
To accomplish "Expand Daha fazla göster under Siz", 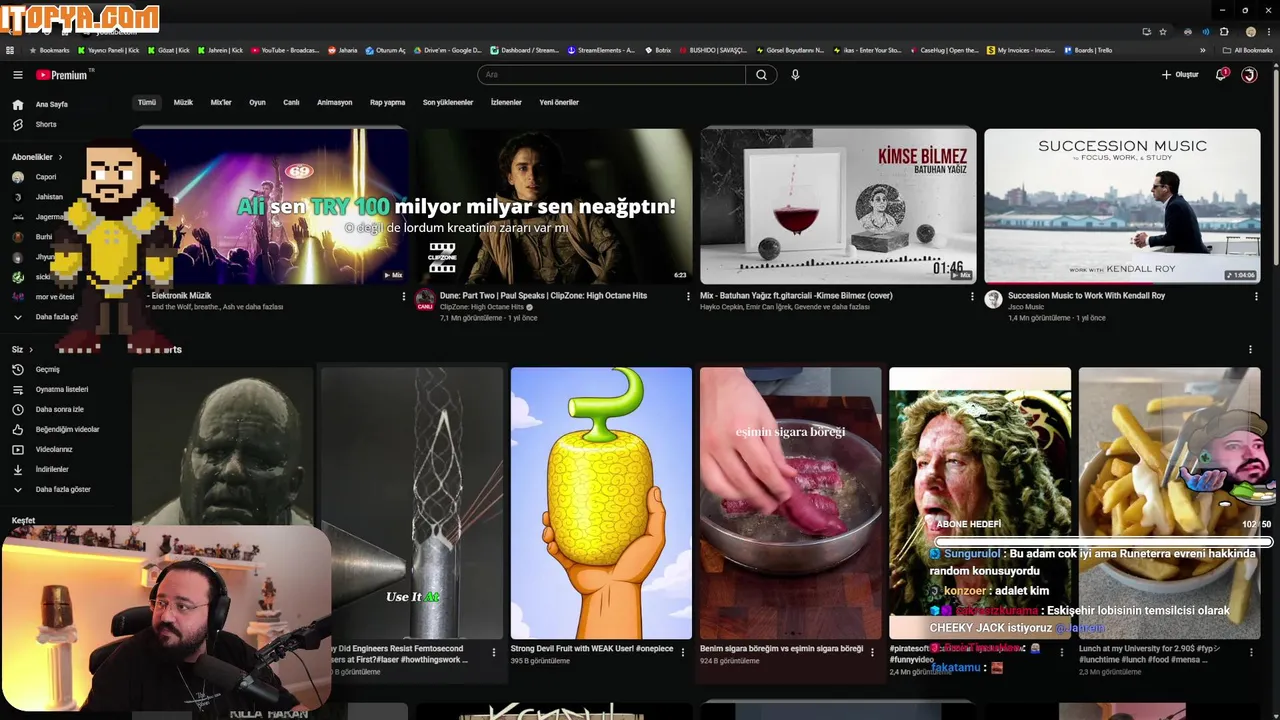I will click(x=52, y=489).
